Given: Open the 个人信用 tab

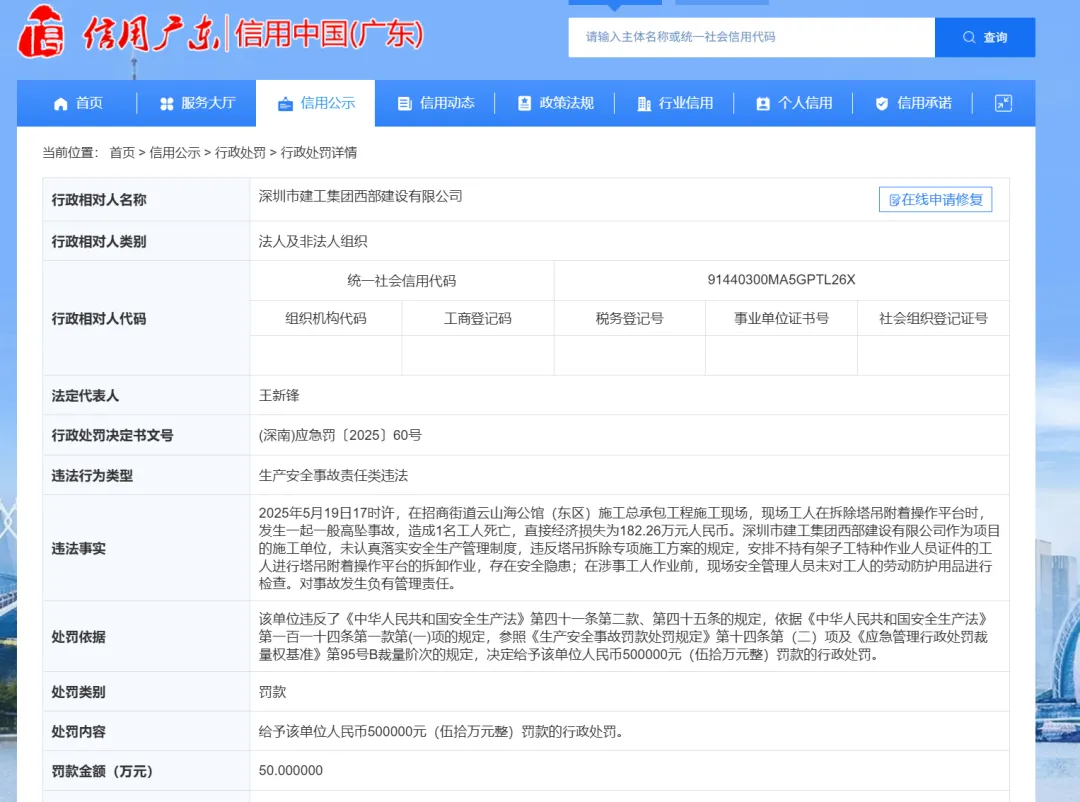Looking at the screenshot, I should coord(793,103).
